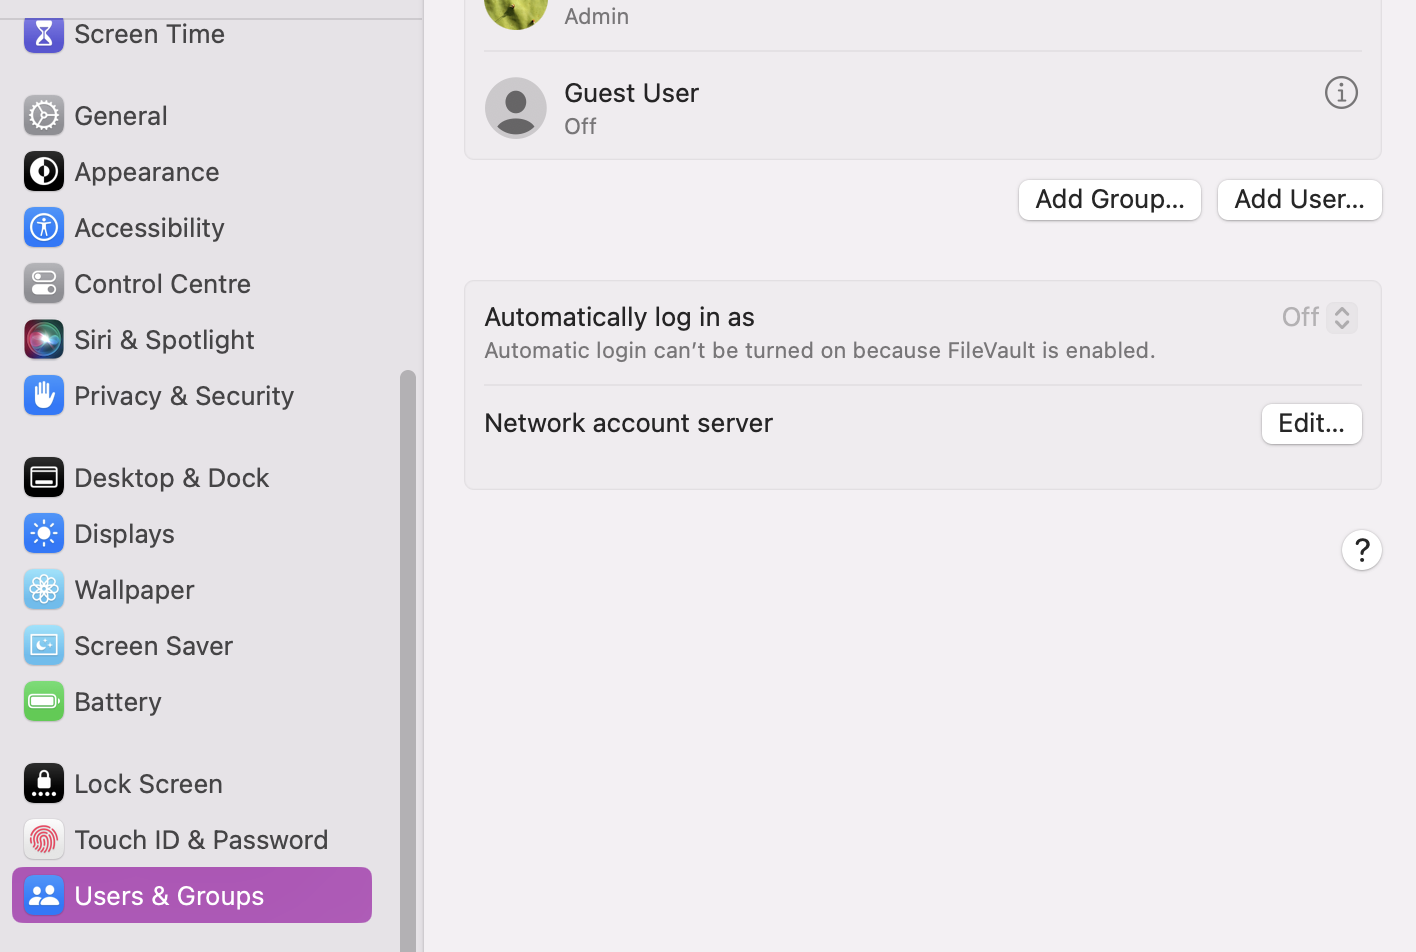This screenshot has height=952, width=1416.
Task: Select the Accessibility sidebar icon
Action: coord(43,227)
